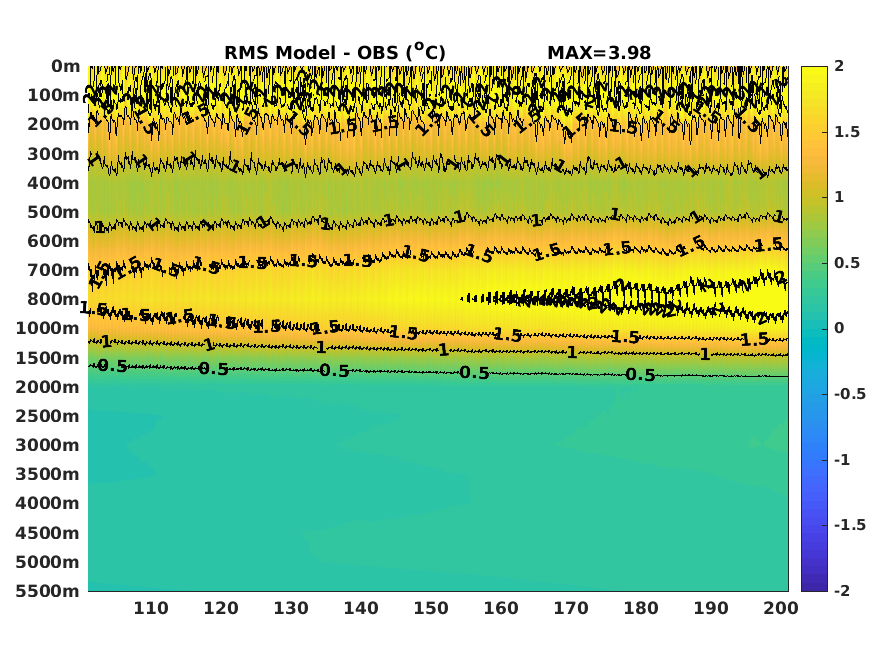875x656 pixels.
Task: Click the '140' x-axis tick label
Action: (360, 608)
